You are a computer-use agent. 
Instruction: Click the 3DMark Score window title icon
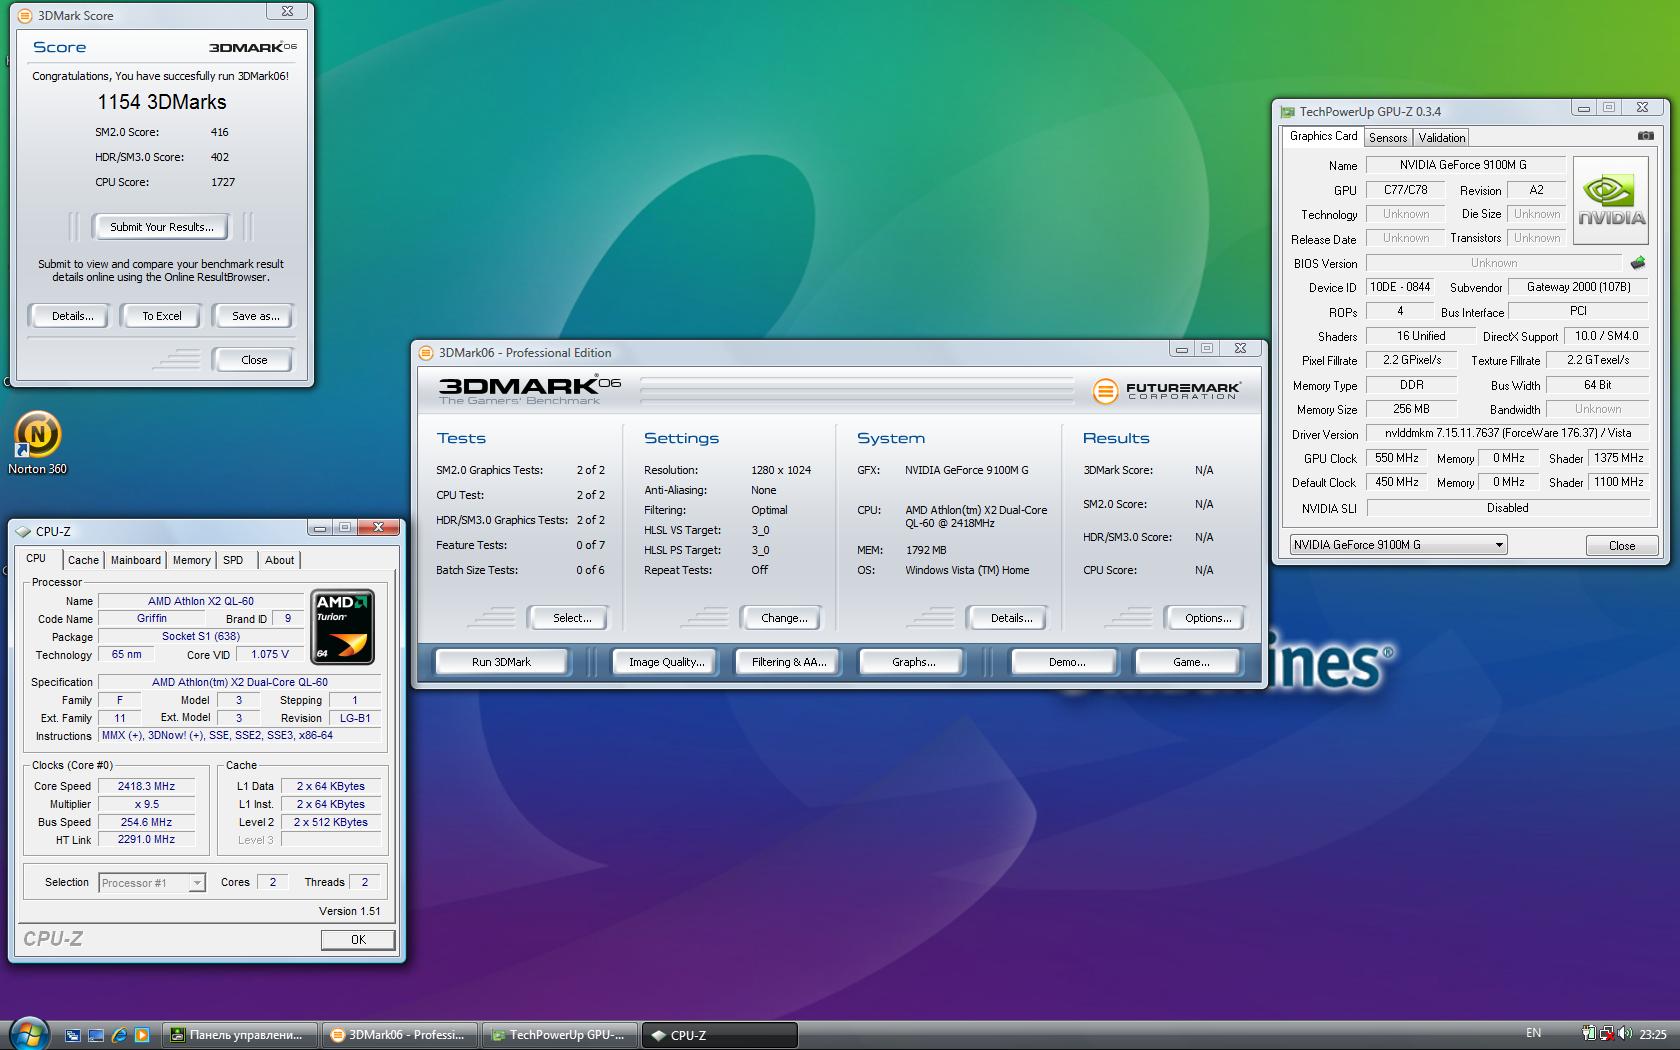[25, 16]
